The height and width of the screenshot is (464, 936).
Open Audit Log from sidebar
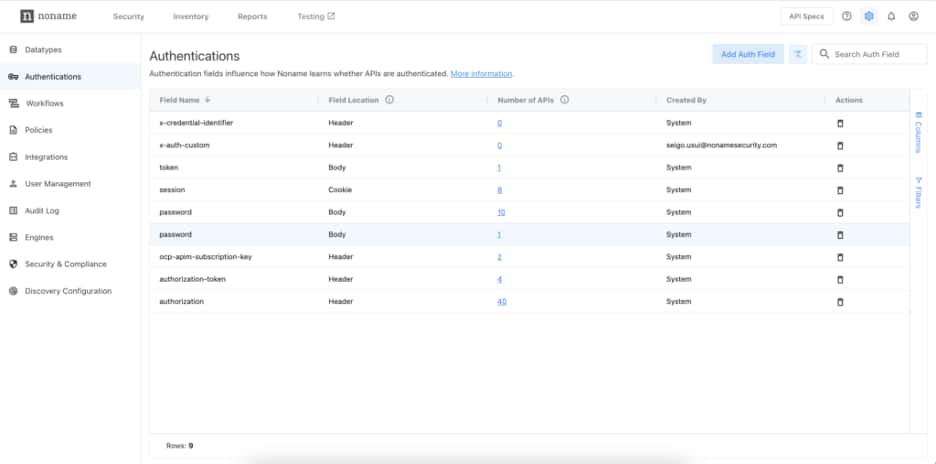pyautogui.click(x=42, y=211)
